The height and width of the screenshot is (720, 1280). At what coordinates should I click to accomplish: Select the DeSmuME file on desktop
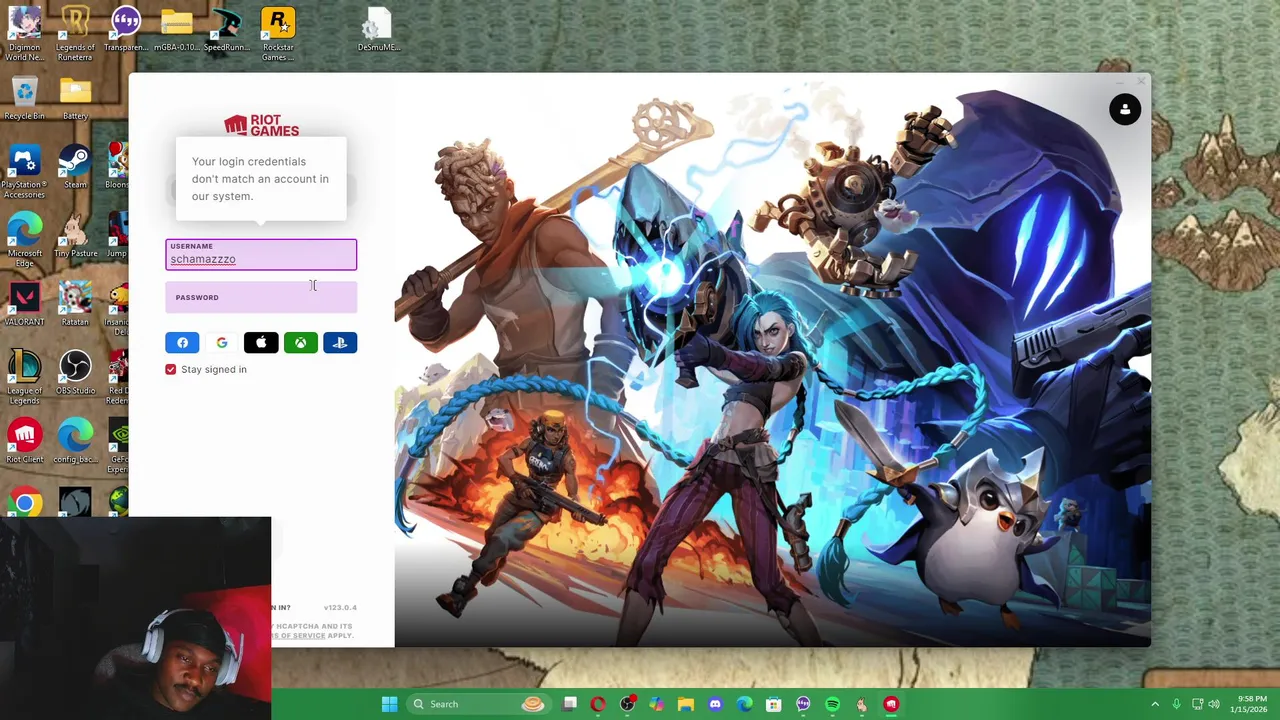coord(378,30)
